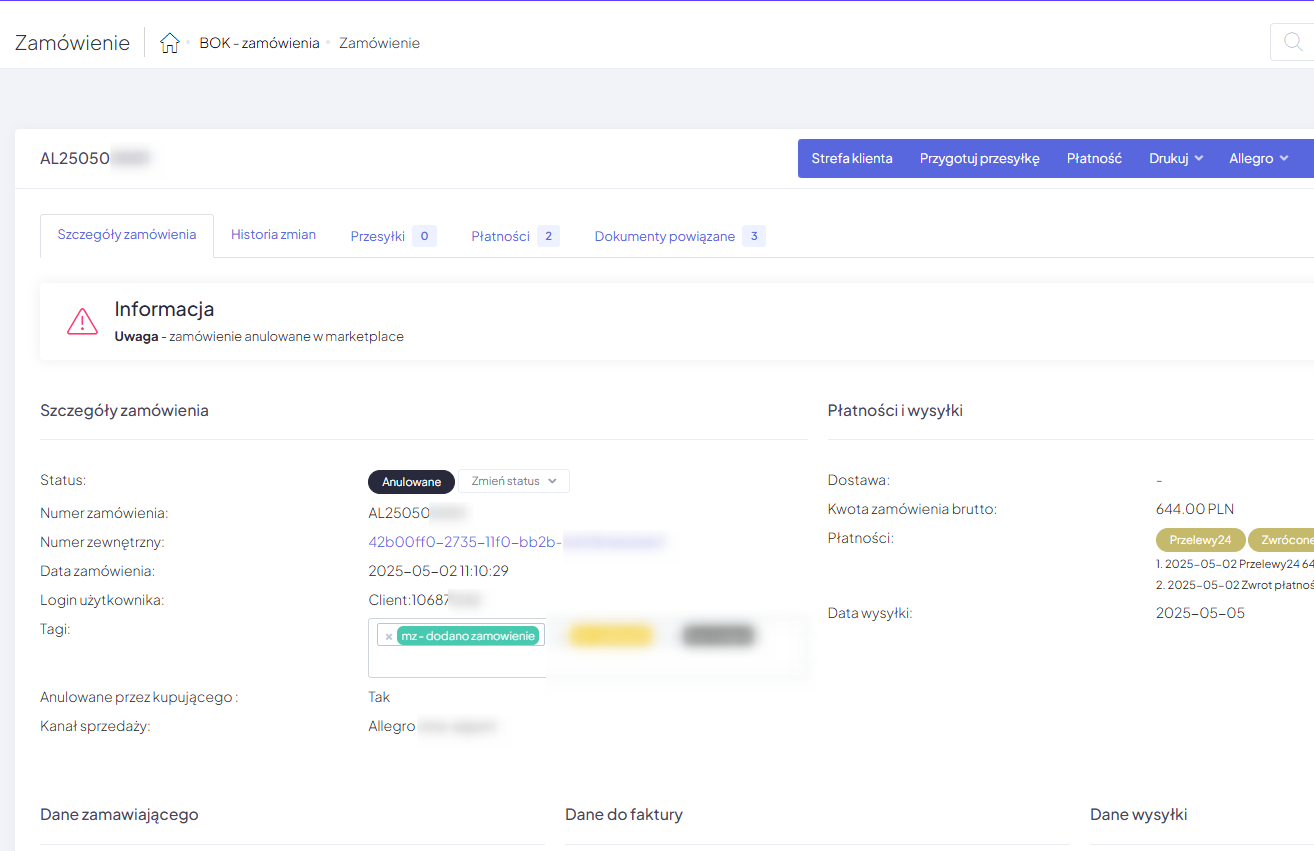Click the Dokumenty powiązane count badge

pyautogui.click(x=753, y=237)
